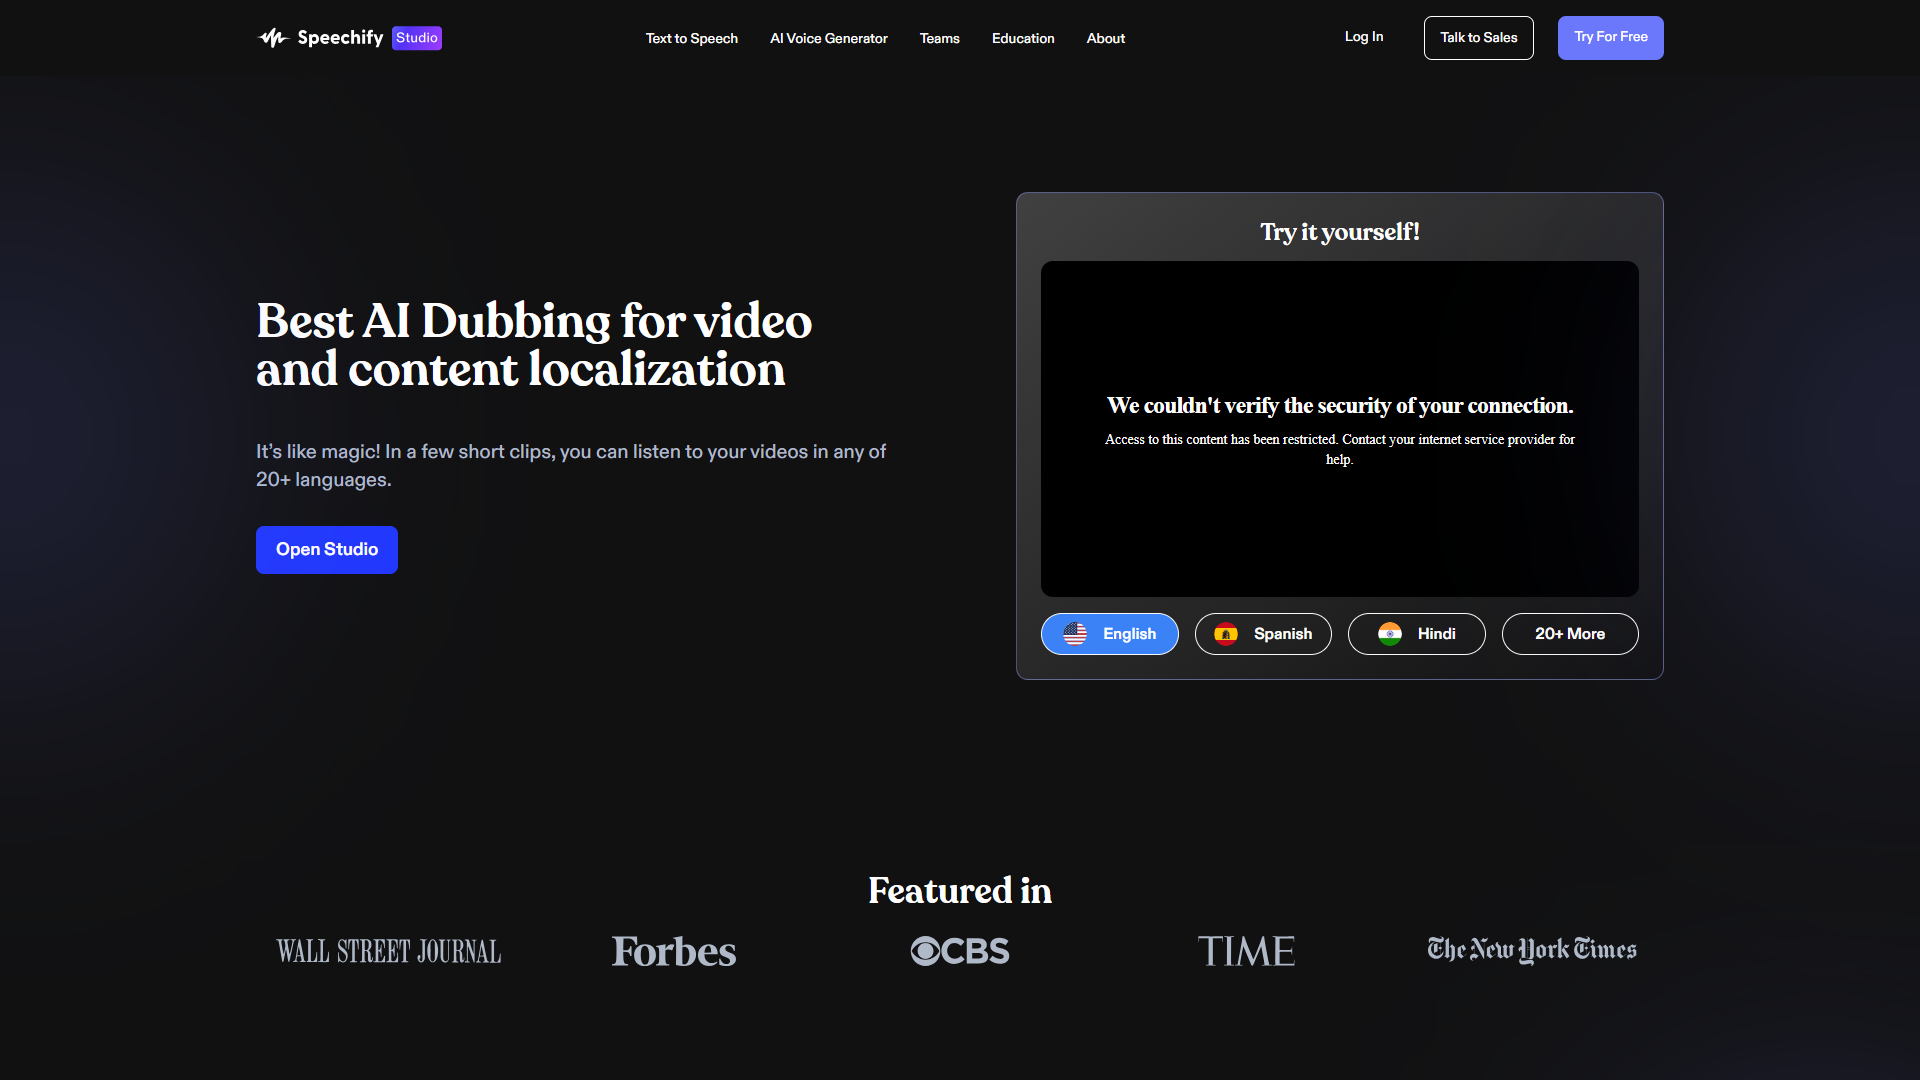The image size is (1920, 1080).
Task: Click Try For Free
Action: pyautogui.click(x=1610, y=37)
